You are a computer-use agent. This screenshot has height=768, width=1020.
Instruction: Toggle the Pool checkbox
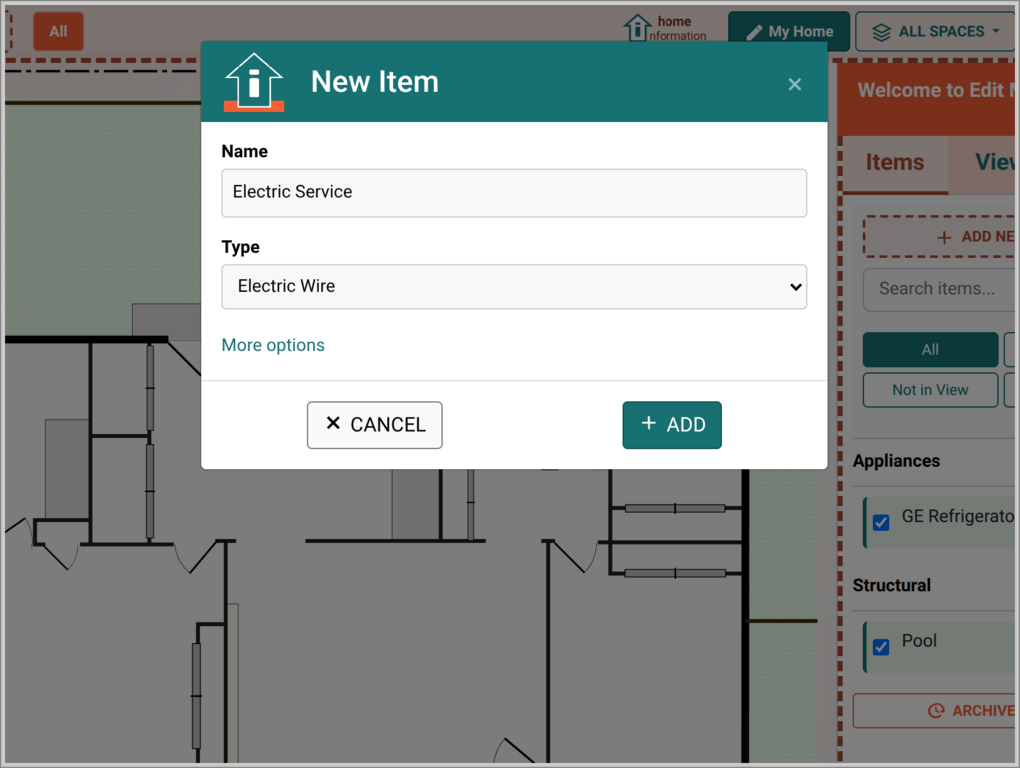point(881,647)
